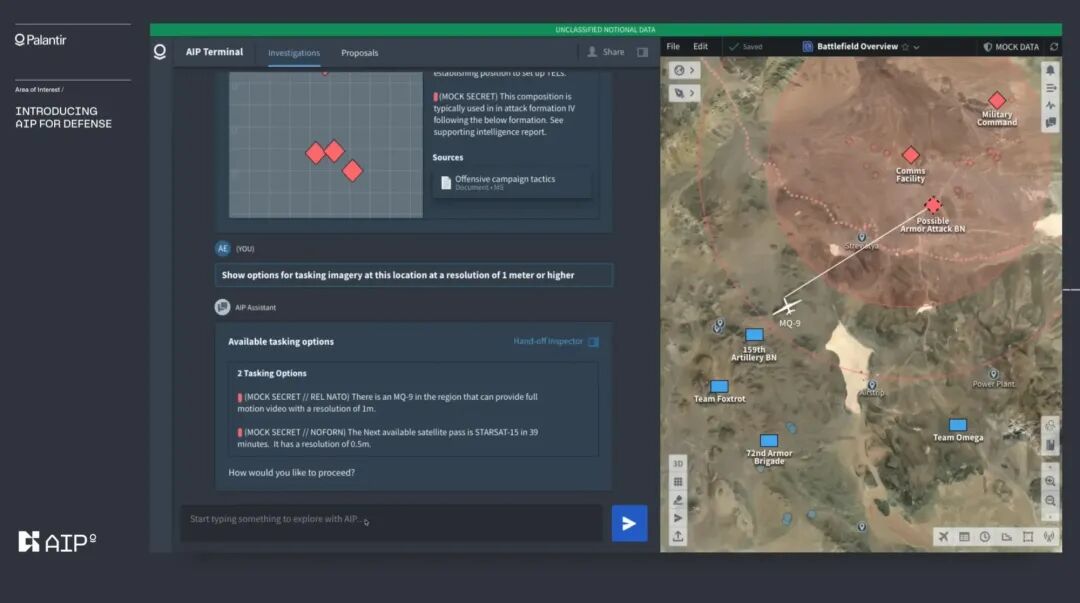Select the 72nd Armor Brigade unit marker
The width and height of the screenshot is (1080, 603).
769,440
